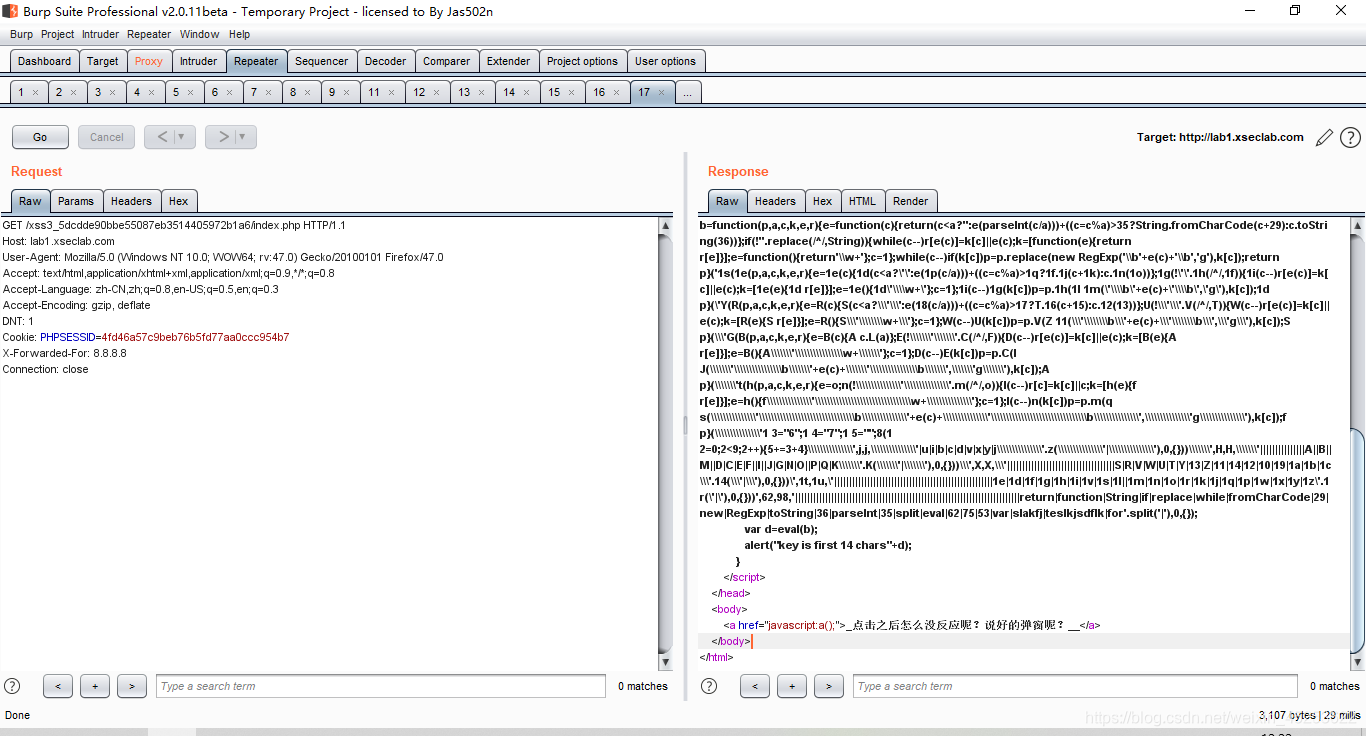Open the help icon next to target
1366x736 pixels.
[x=1350, y=138]
